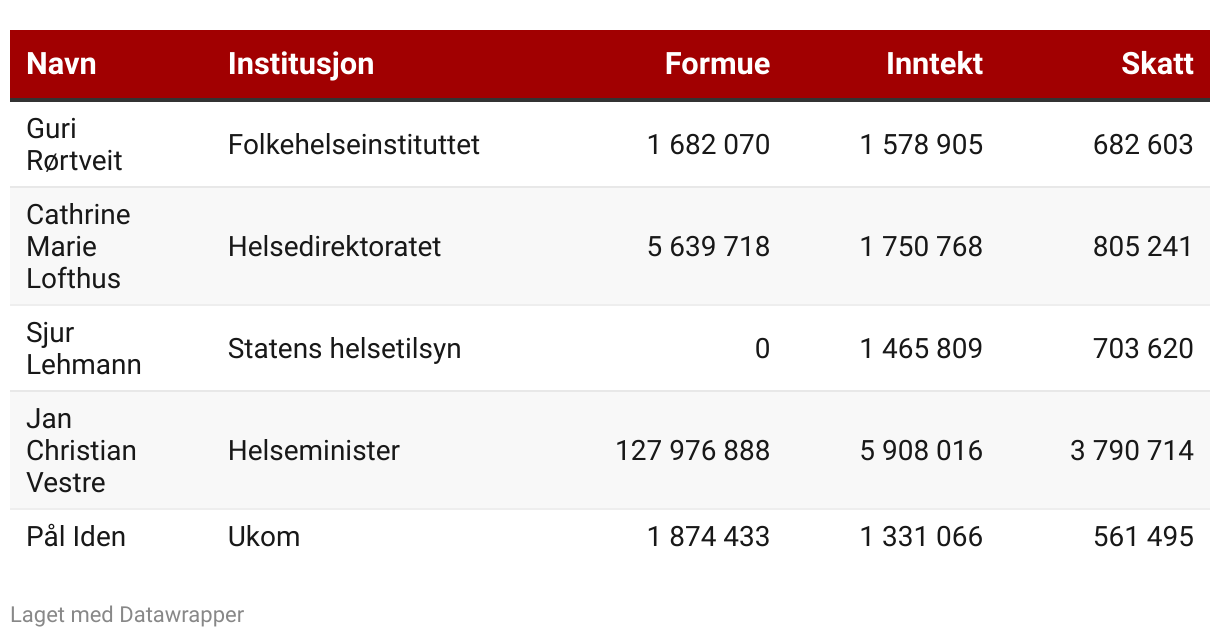The image size is (1220, 638).
Task: Click the Jan Christian Vestre name cell
Action: 81,450
